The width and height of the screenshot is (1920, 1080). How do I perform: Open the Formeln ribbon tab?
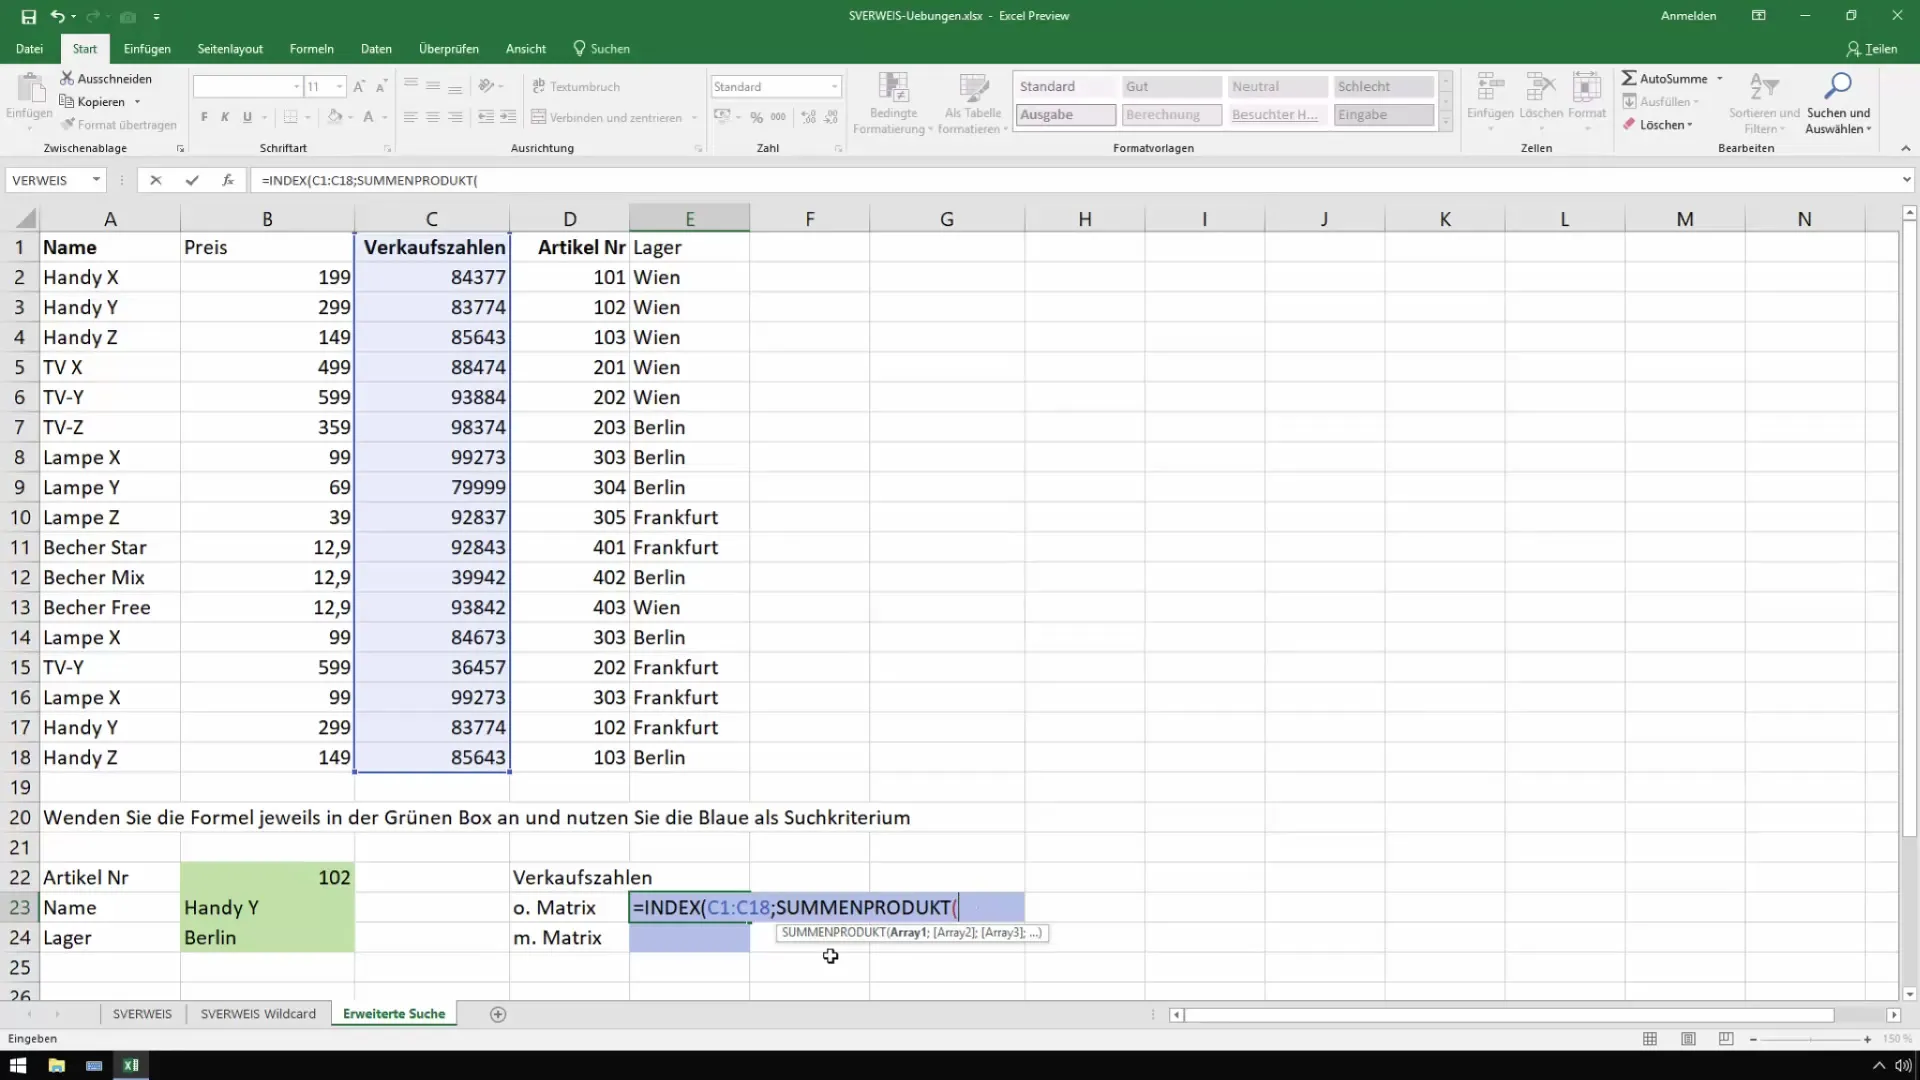pyautogui.click(x=311, y=49)
